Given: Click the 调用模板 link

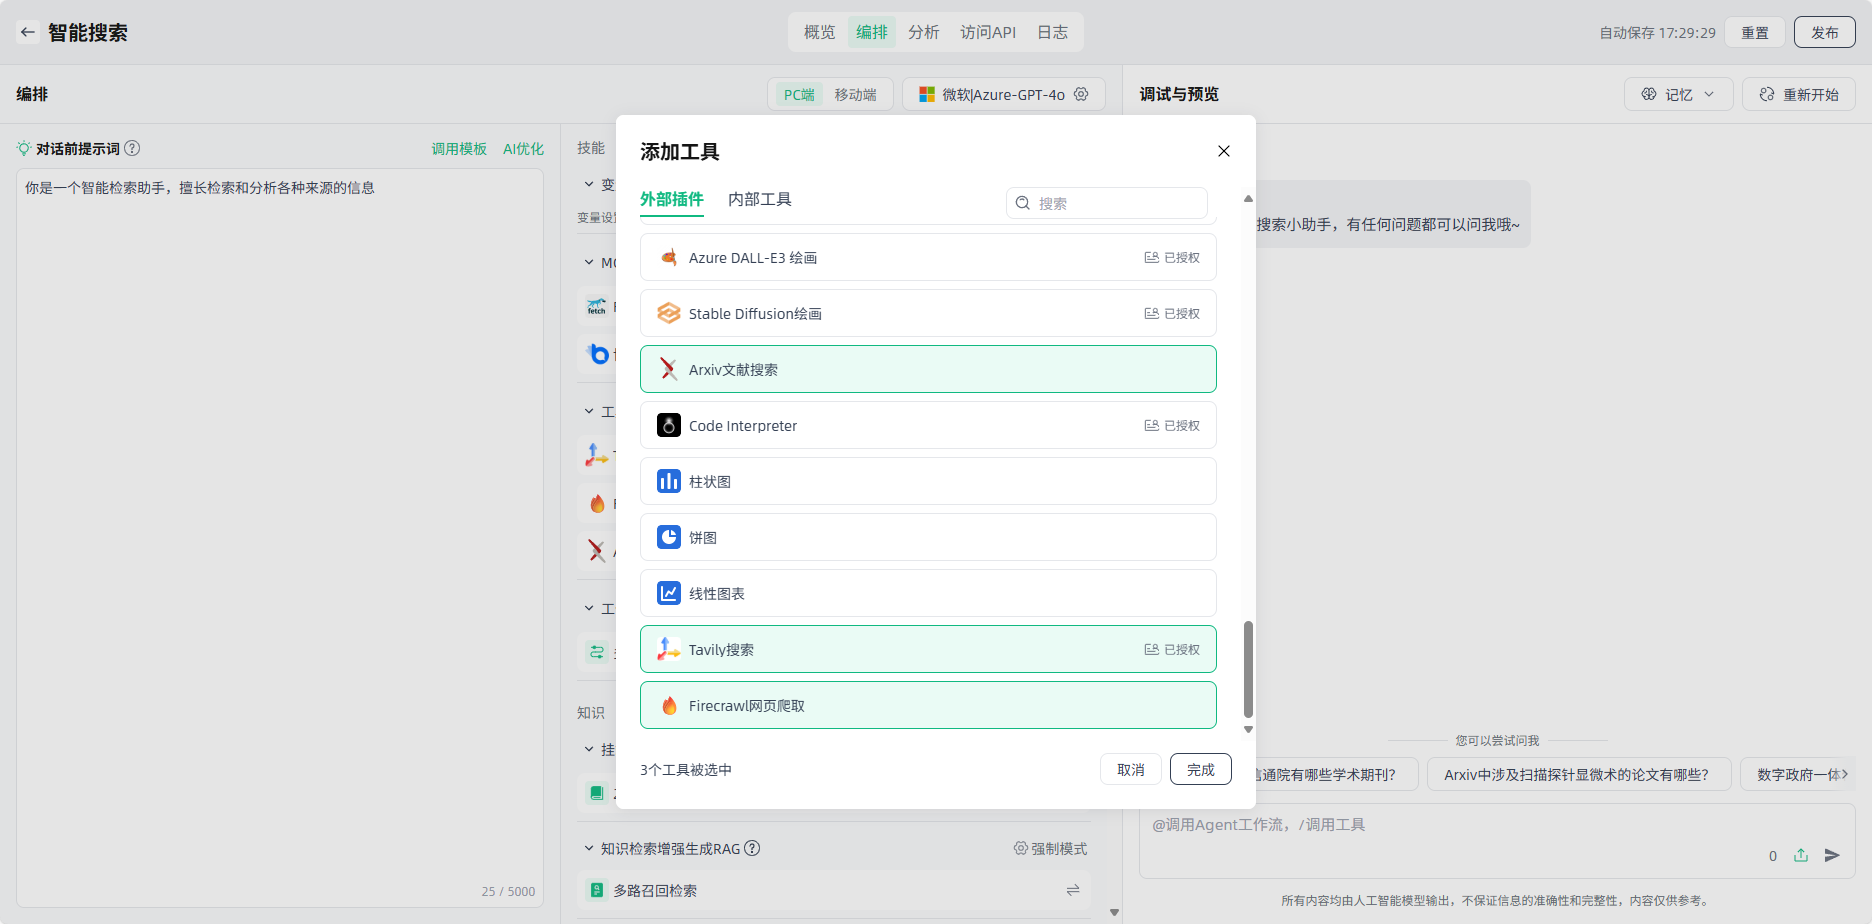Looking at the screenshot, I should click(459, 148).
